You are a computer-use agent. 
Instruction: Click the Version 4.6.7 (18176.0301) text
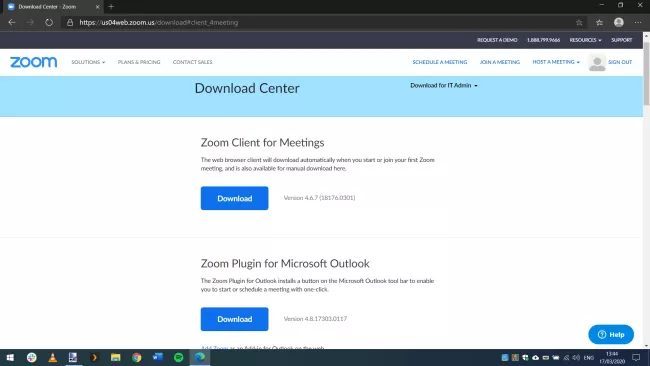pyautogui.click(x=319, y=198)
